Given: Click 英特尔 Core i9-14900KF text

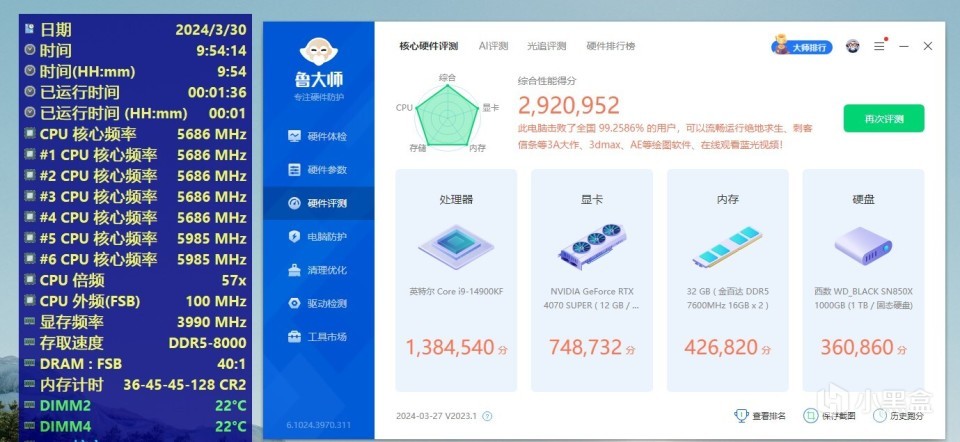Looking at the screenshot, I should click(x=456, y=291).
